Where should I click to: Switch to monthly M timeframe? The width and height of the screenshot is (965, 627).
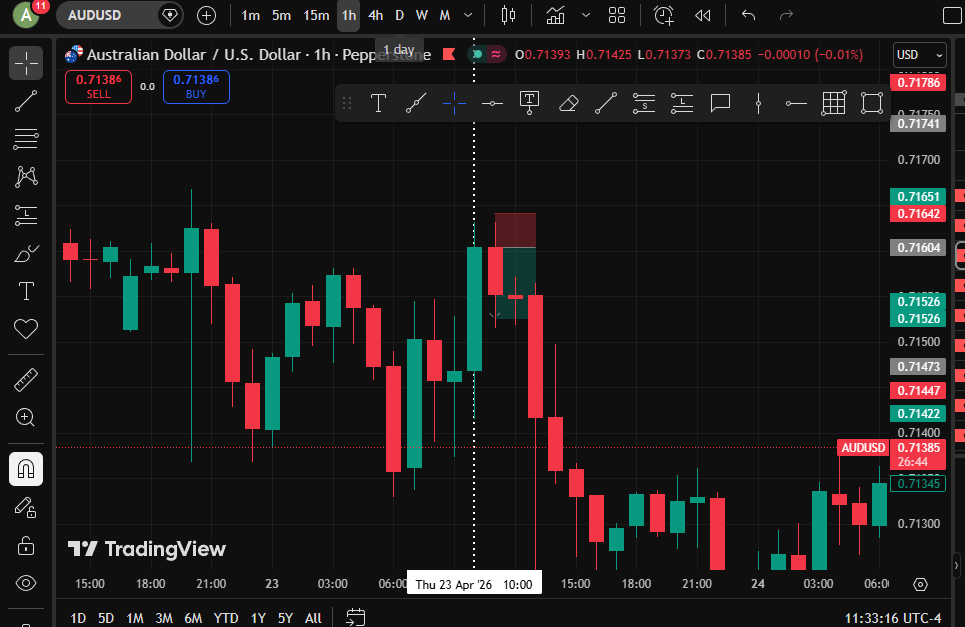tap(444, 15)
